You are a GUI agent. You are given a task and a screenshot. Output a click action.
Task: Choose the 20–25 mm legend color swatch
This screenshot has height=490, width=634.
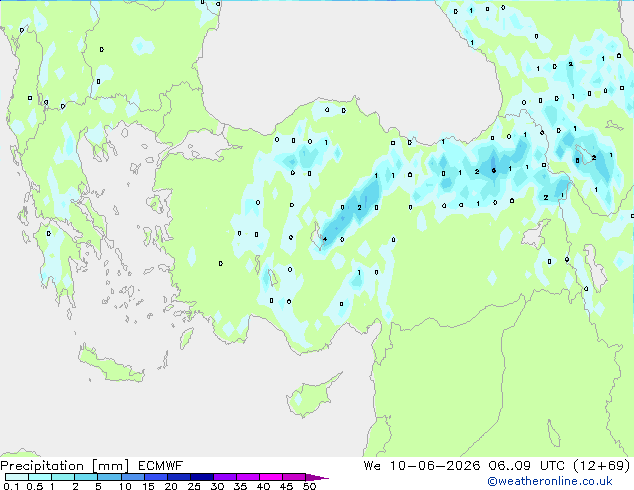pyautogui.click(x=178, y=477)
